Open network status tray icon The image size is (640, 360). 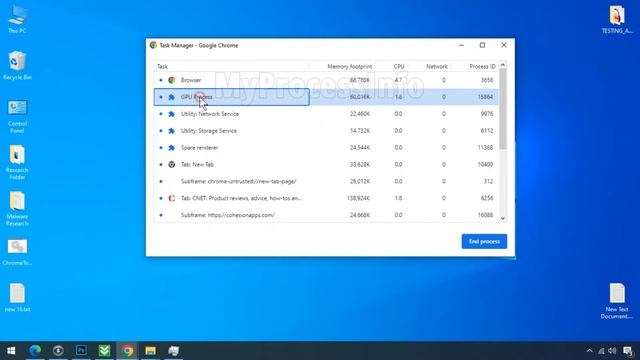click(x=601, y=351)
